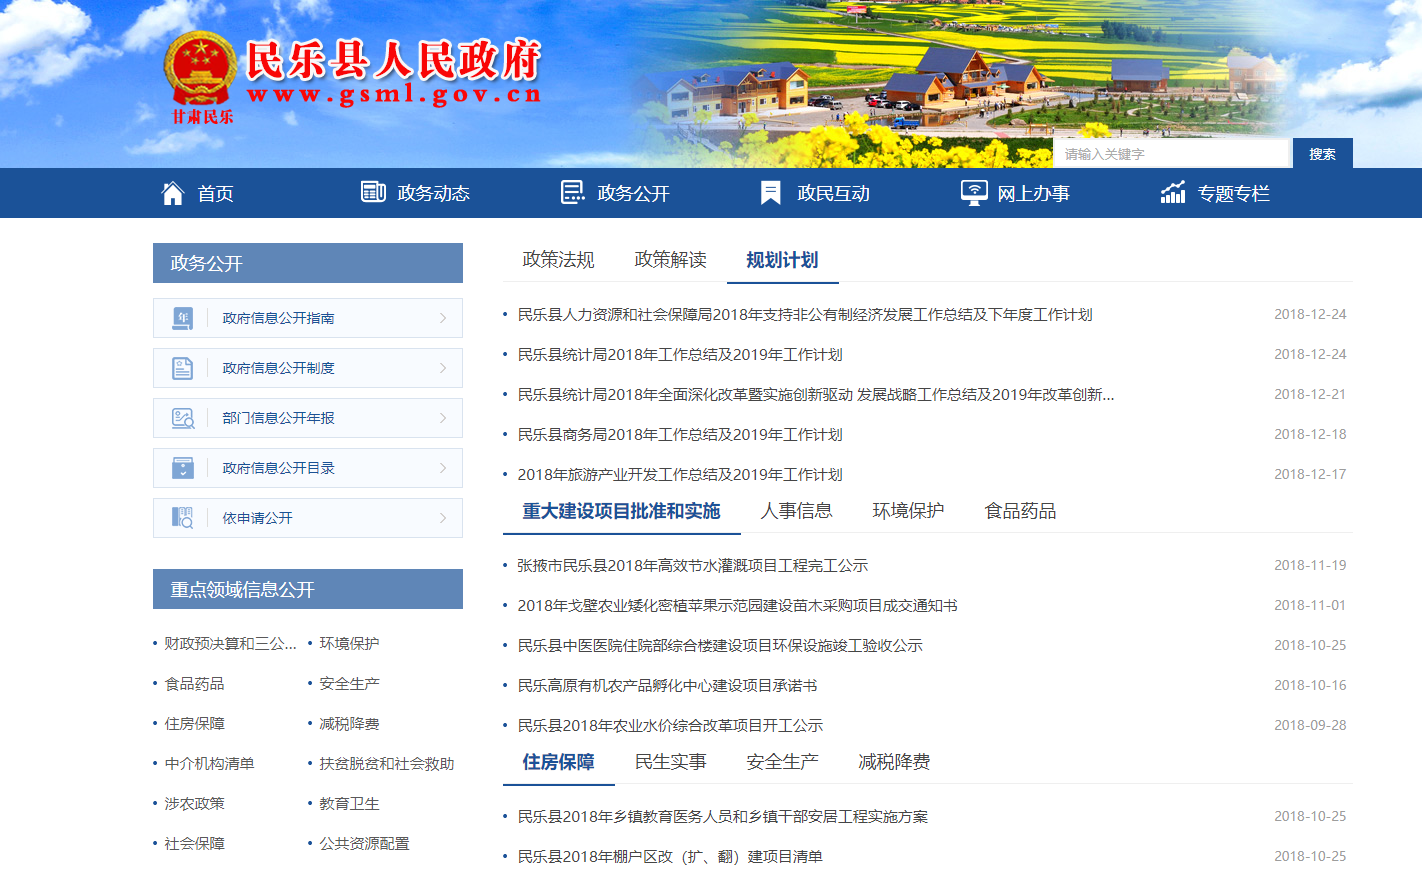Switch to the 人事信息 tab

tap(796, 511)
